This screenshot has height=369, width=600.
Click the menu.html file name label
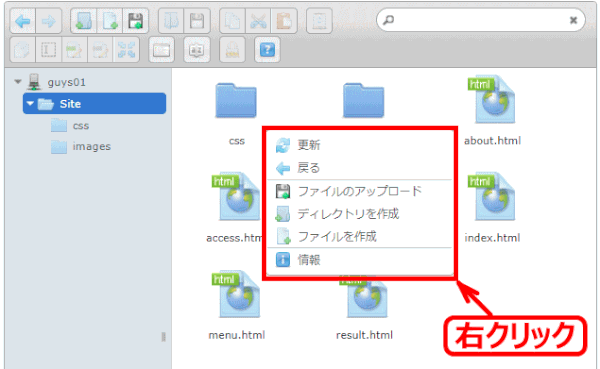click(x=236, y=335)
